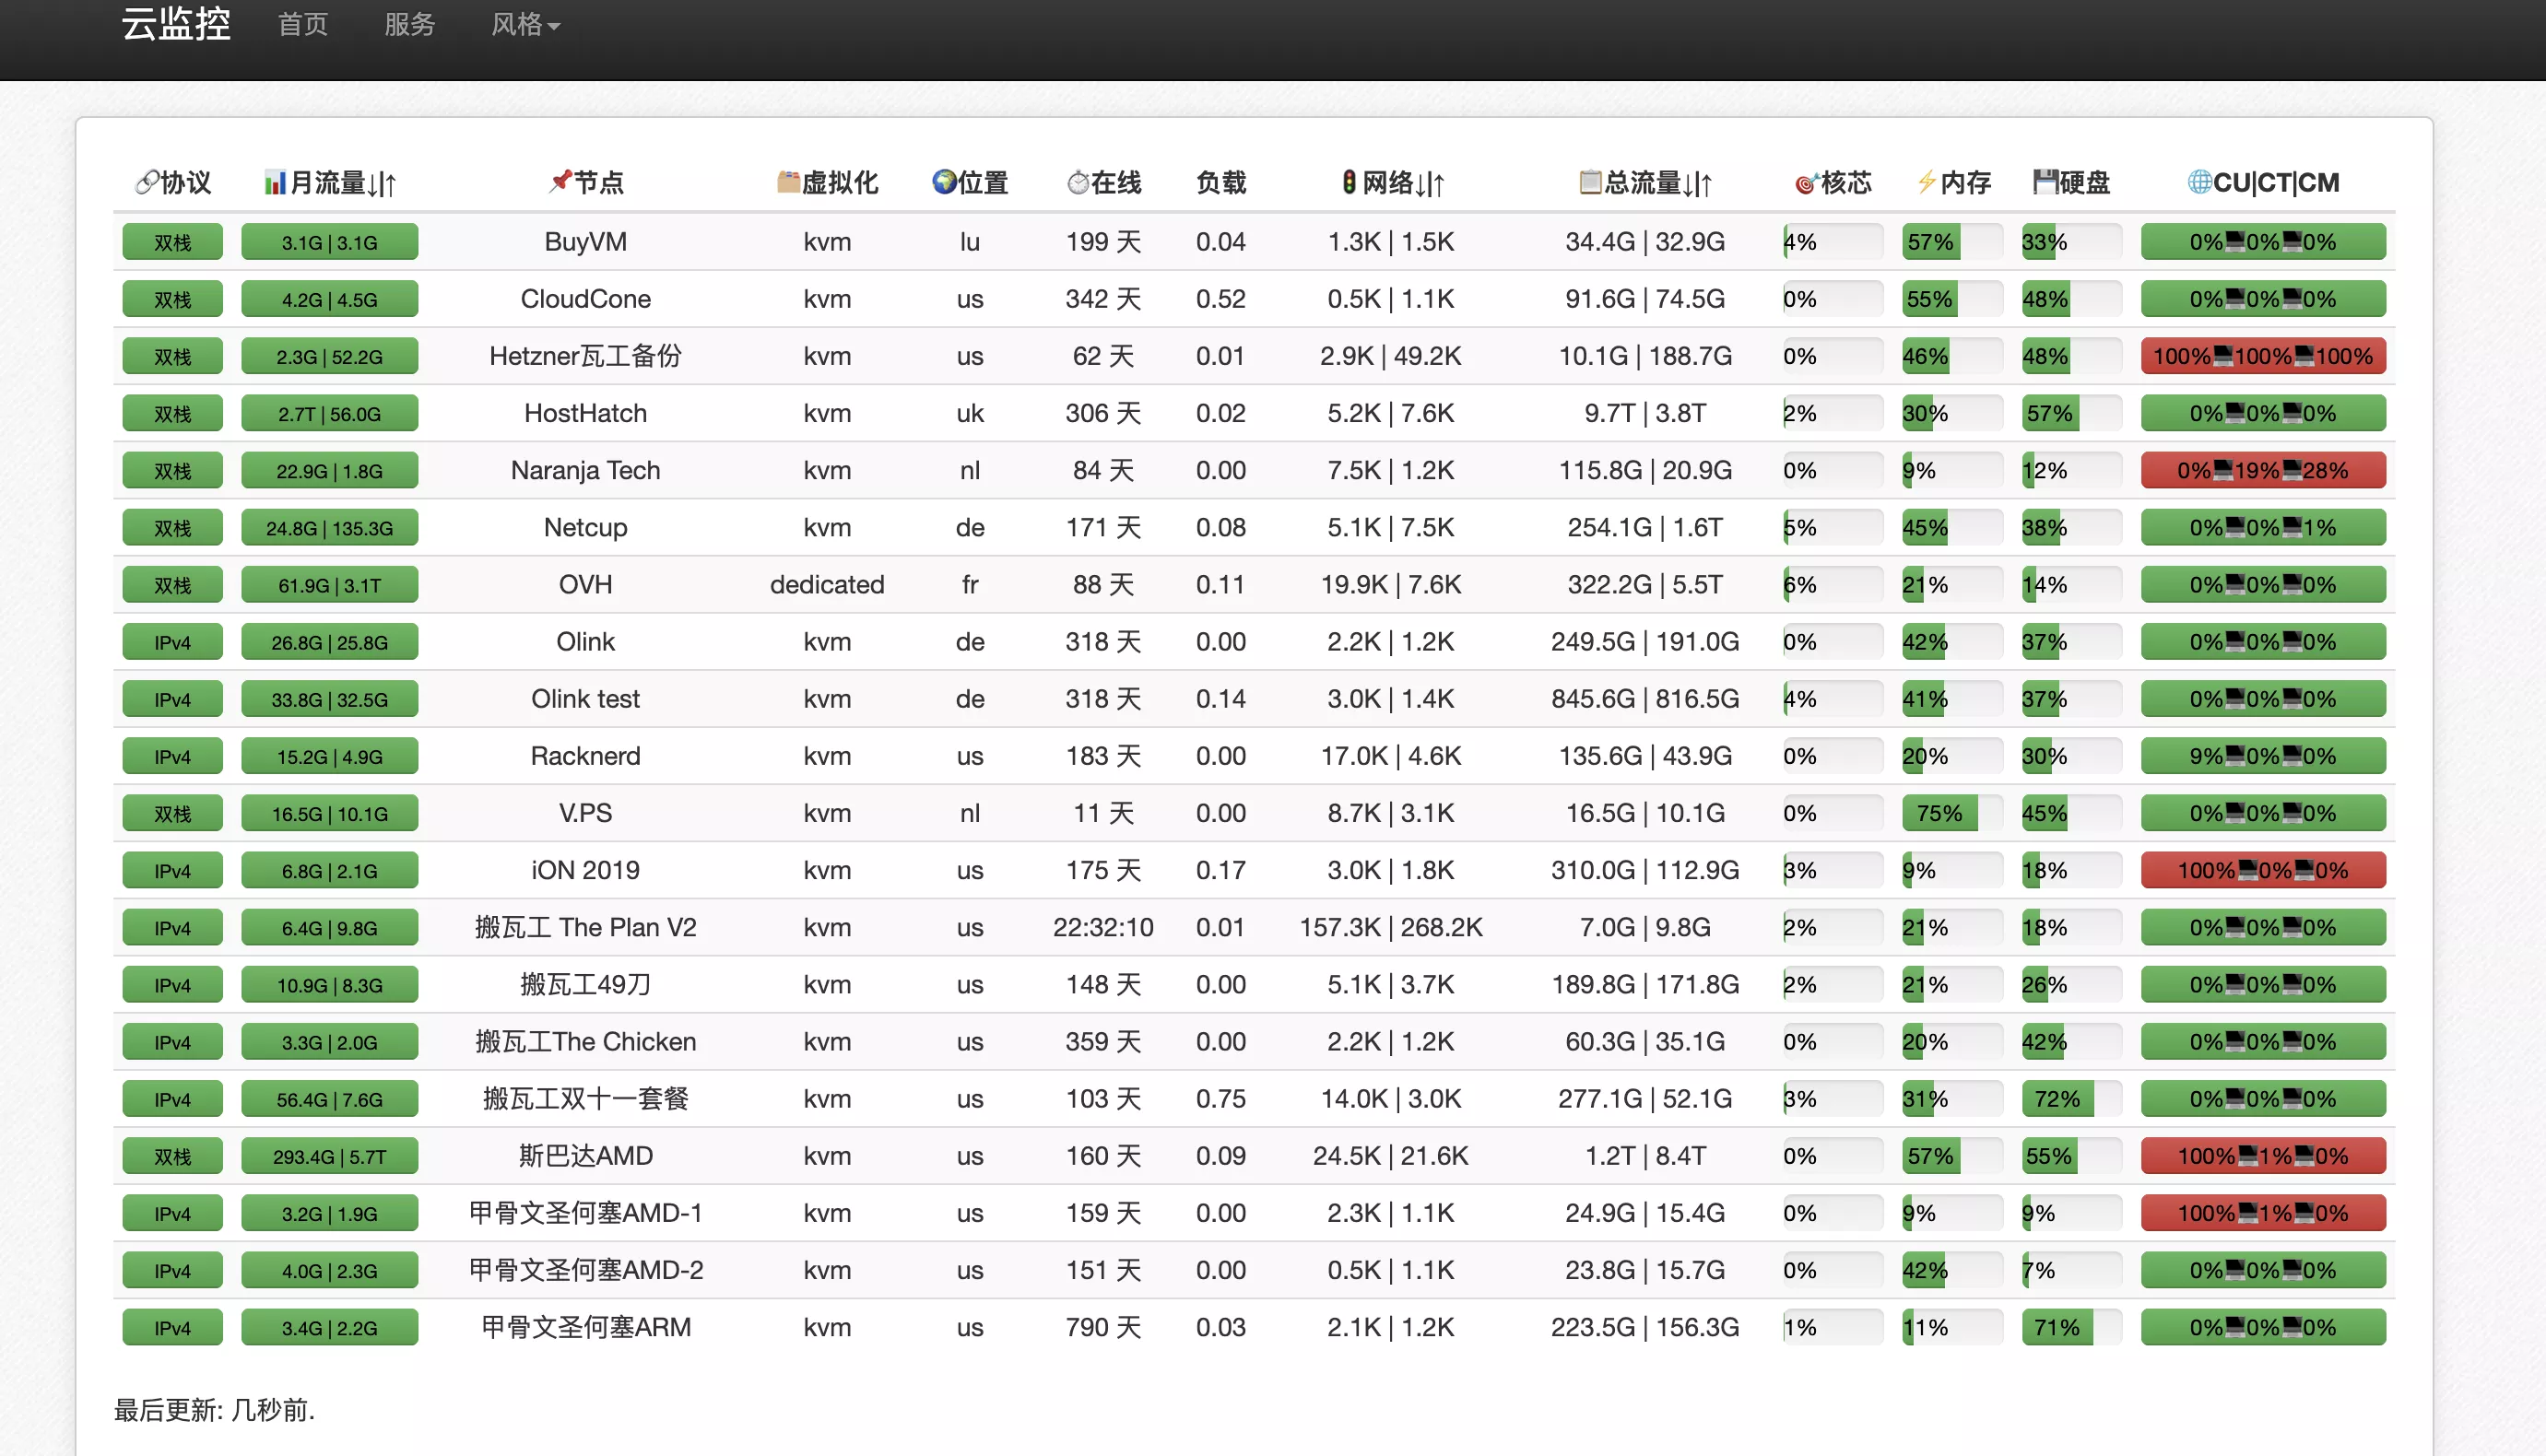This screenshot has height=1456, width=2546.
Task: Click the 斯巴达AMD node name
Action: click(585, 1157)
